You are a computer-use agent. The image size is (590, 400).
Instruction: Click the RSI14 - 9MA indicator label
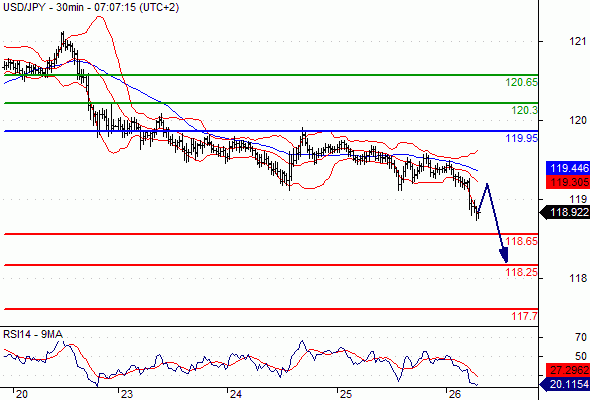pyautogui.click(x=33, y=334)
